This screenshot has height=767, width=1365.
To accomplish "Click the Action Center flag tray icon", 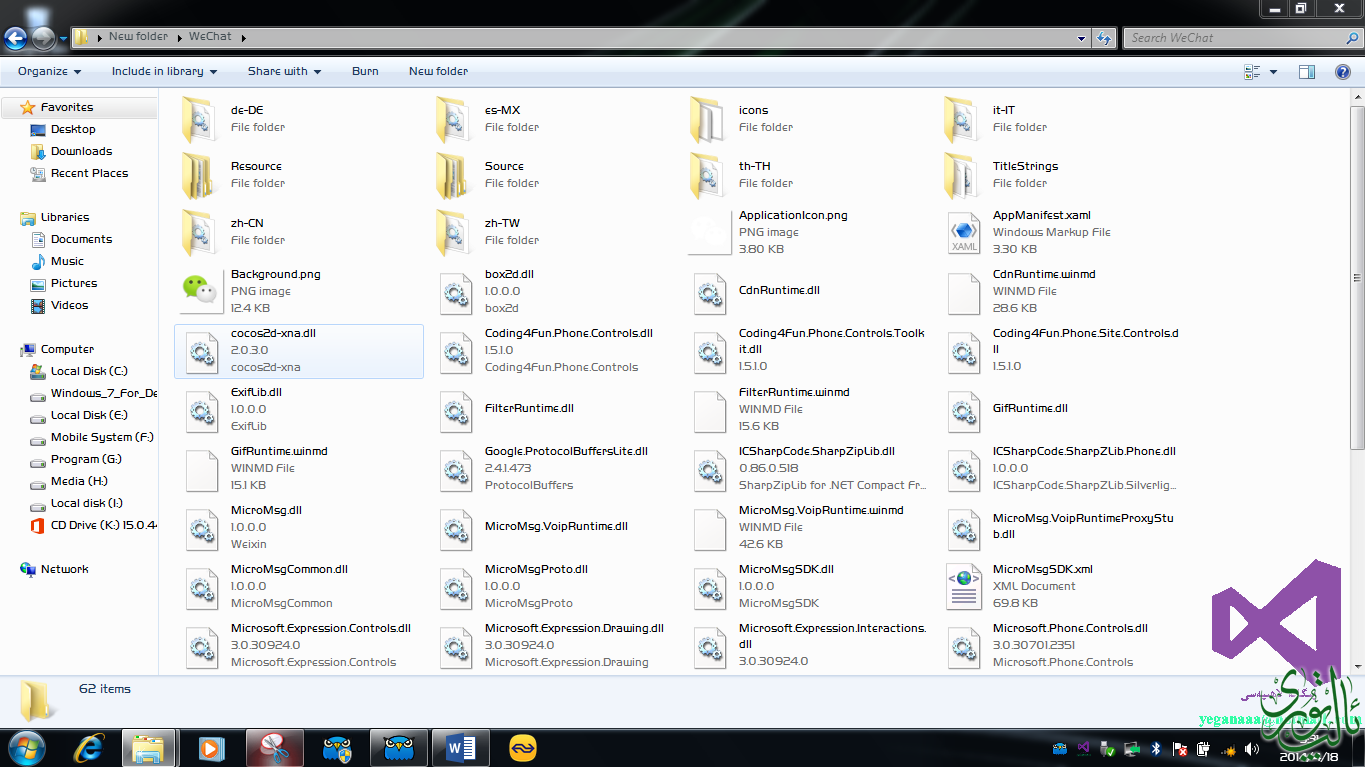I will [x=1180, y=748].
